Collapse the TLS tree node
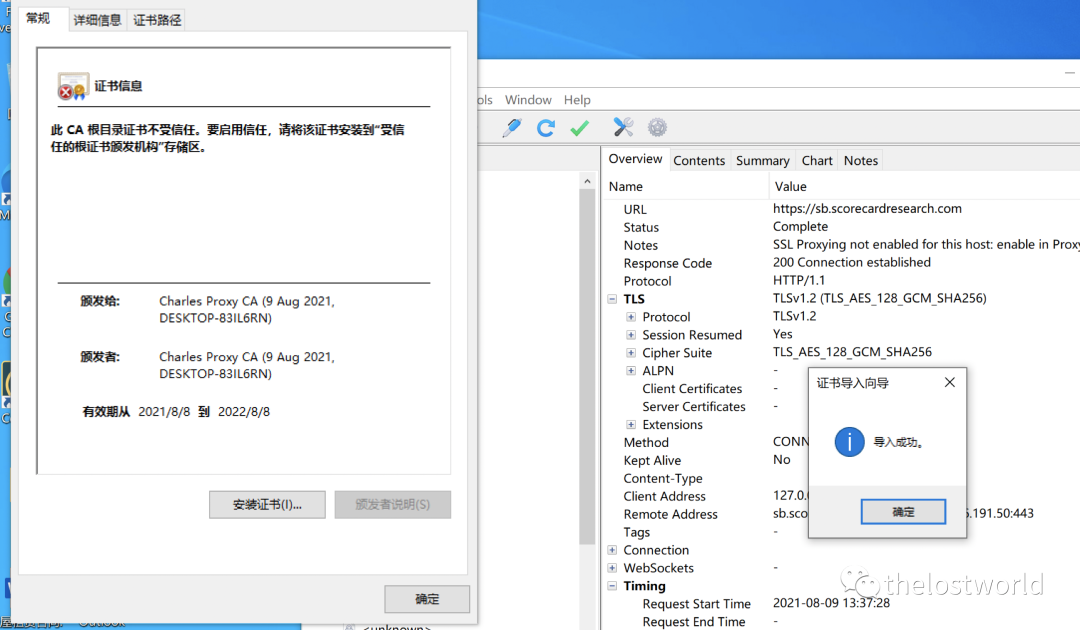The height and width of the screenshot is (630, 1080). point(612,299)
